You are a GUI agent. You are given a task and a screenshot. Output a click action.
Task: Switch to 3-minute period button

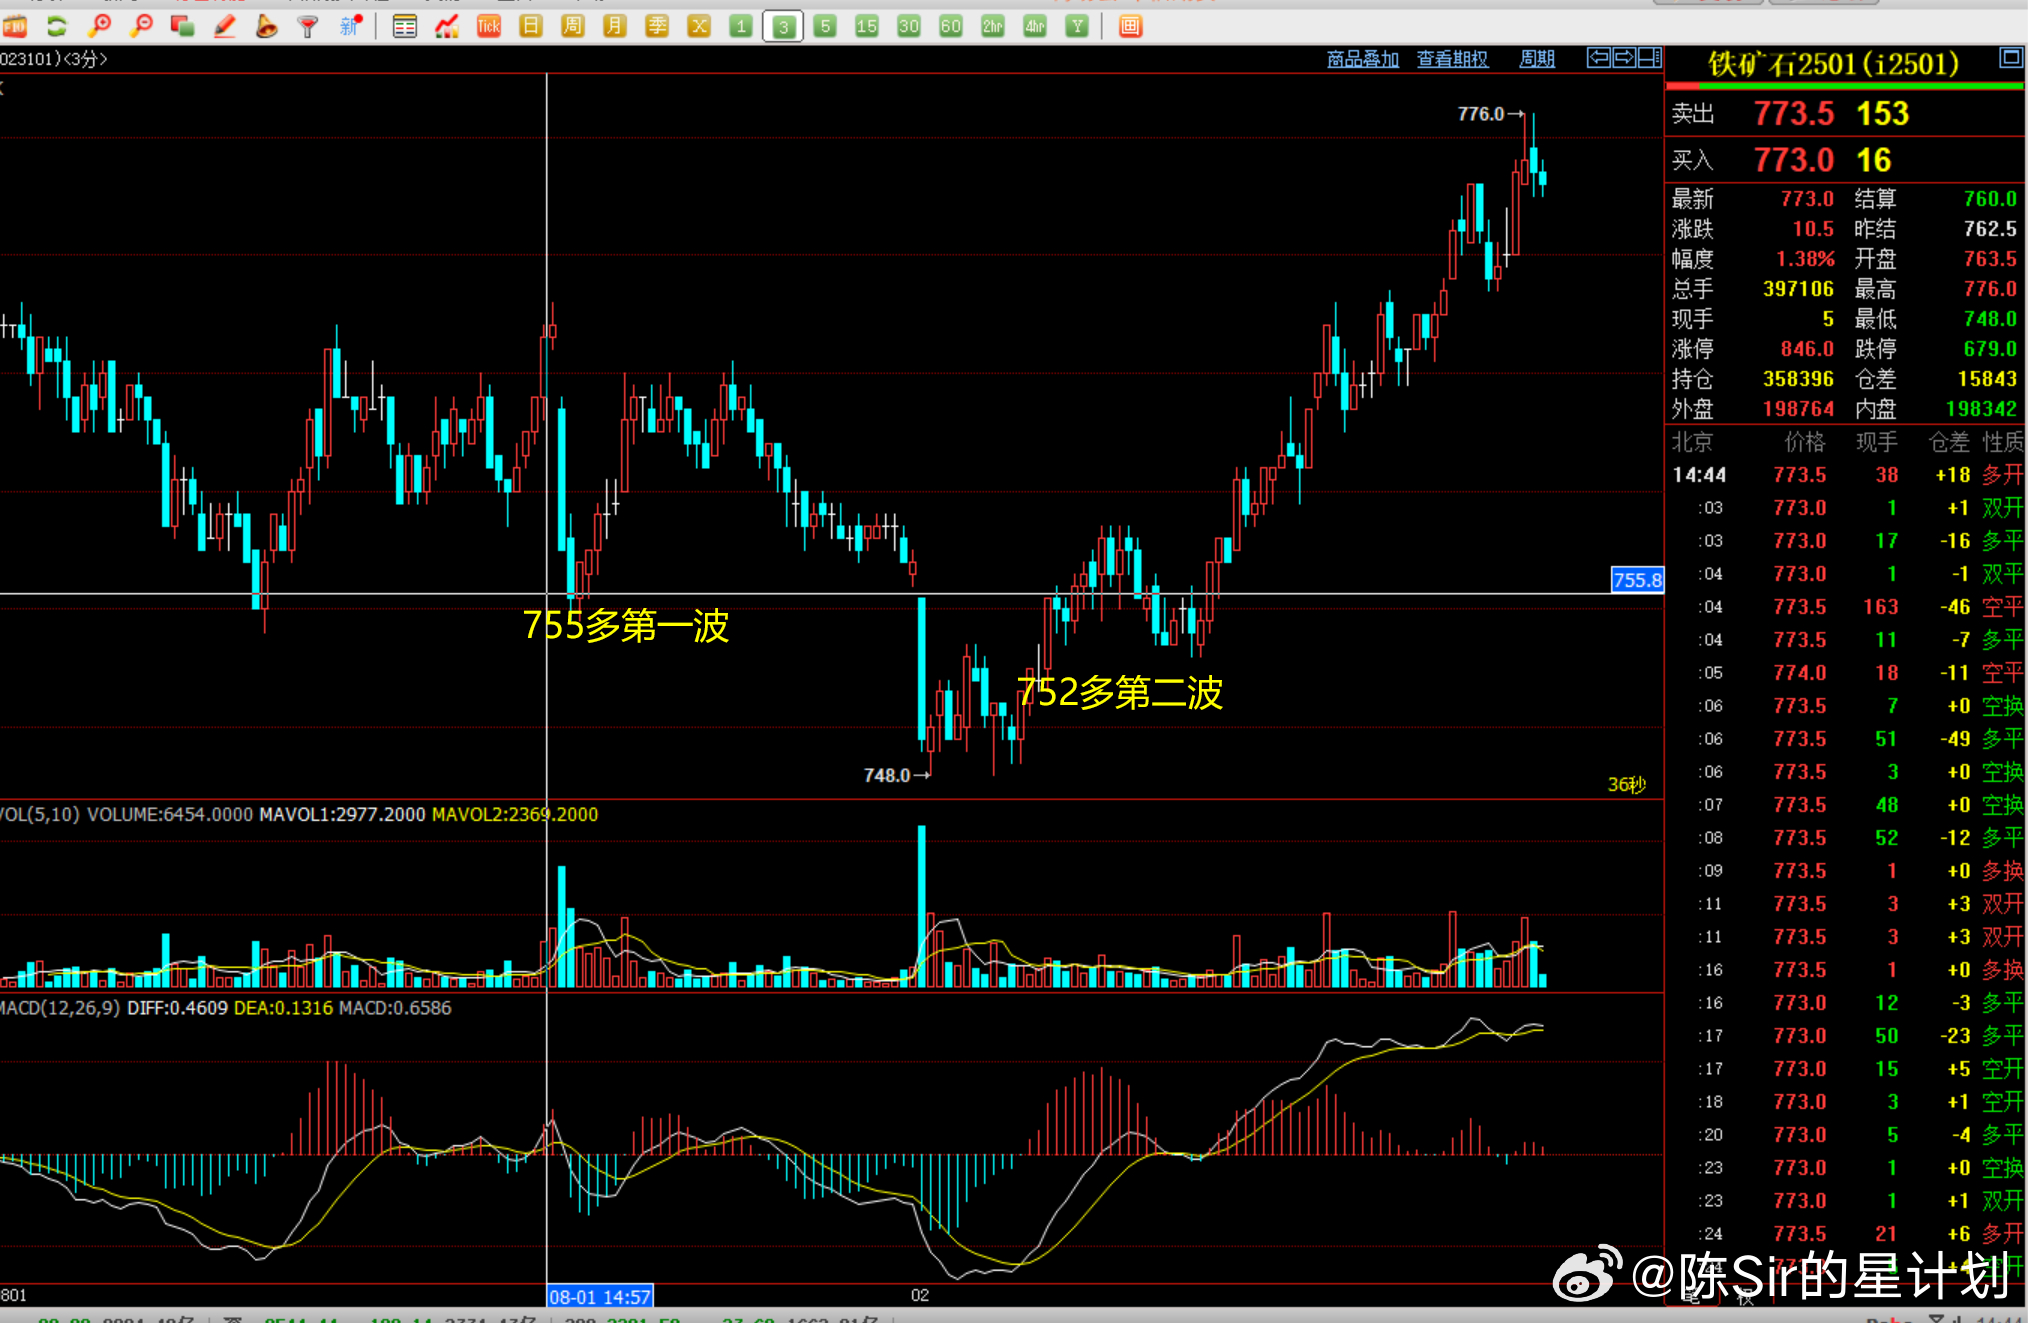click(783, 26)
